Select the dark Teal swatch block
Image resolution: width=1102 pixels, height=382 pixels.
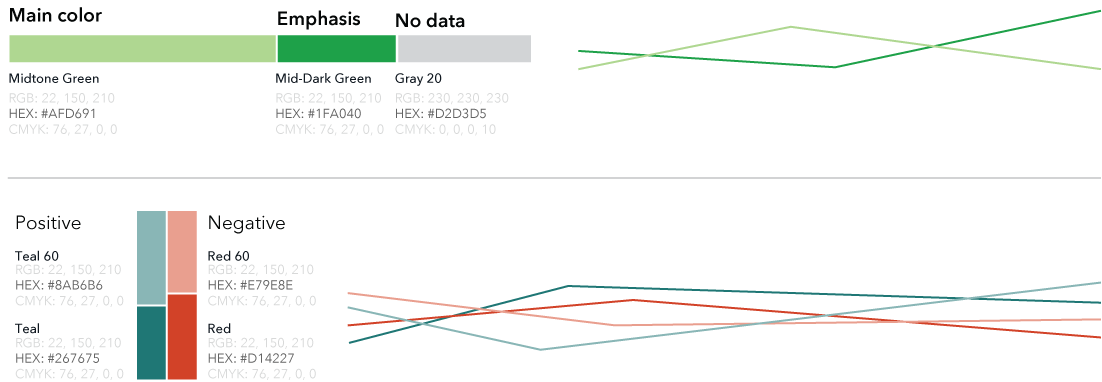click(x=151, y=343)
